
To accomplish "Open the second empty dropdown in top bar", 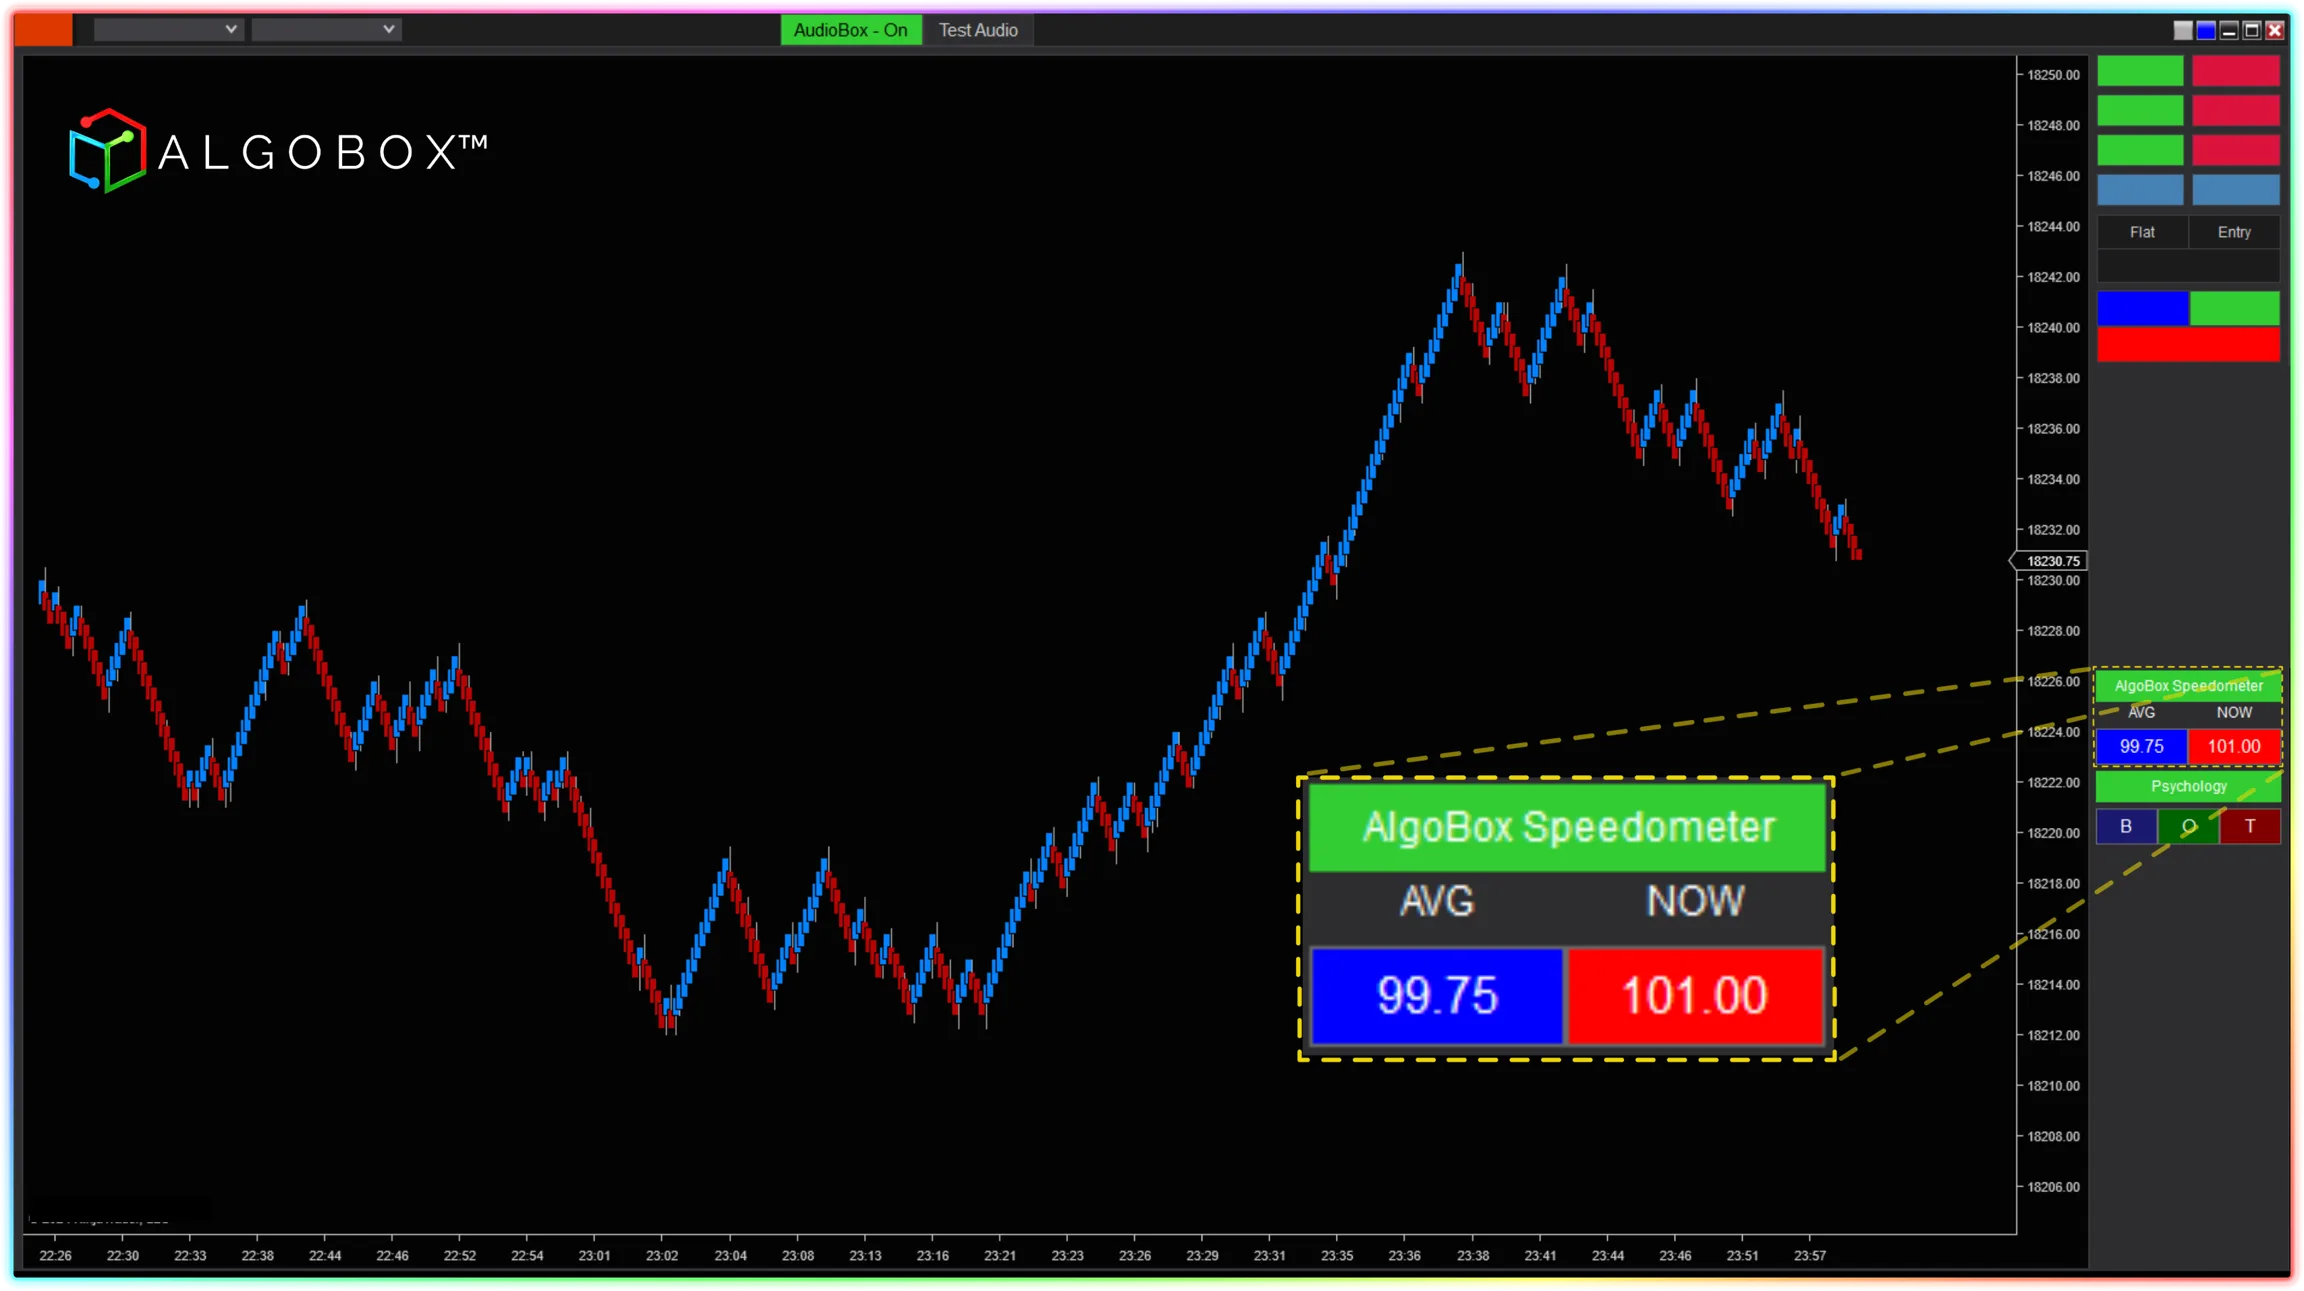I will [x=326, y=30].
